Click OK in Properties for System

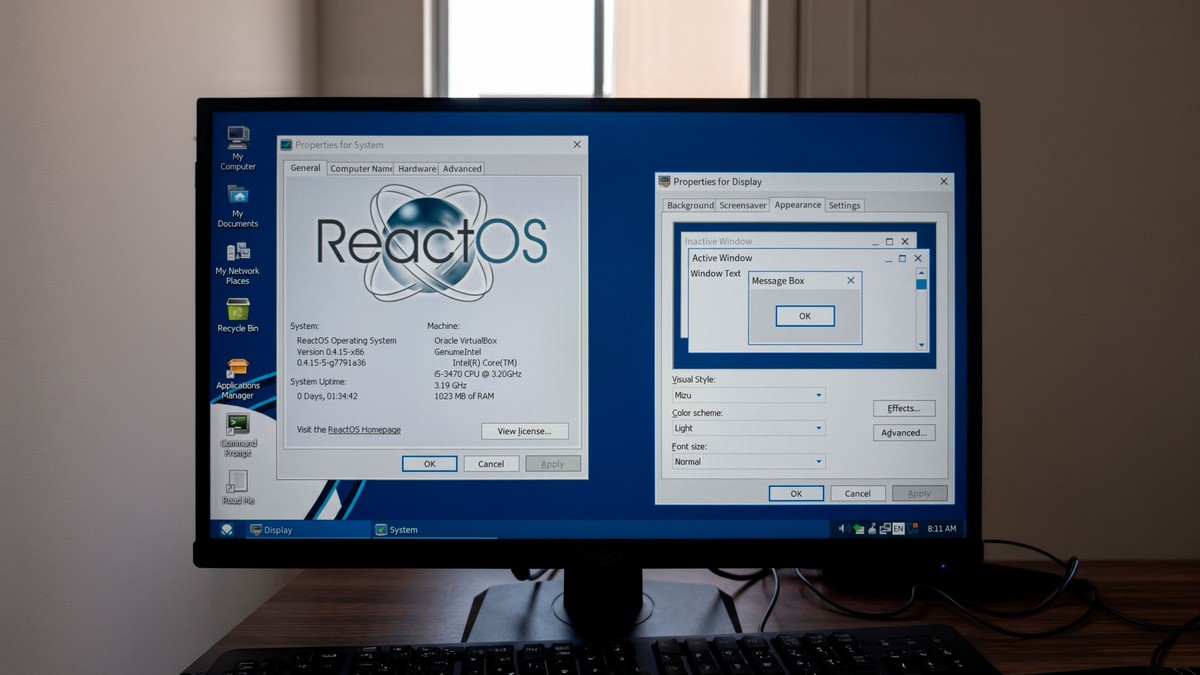(x=429, y=464)
